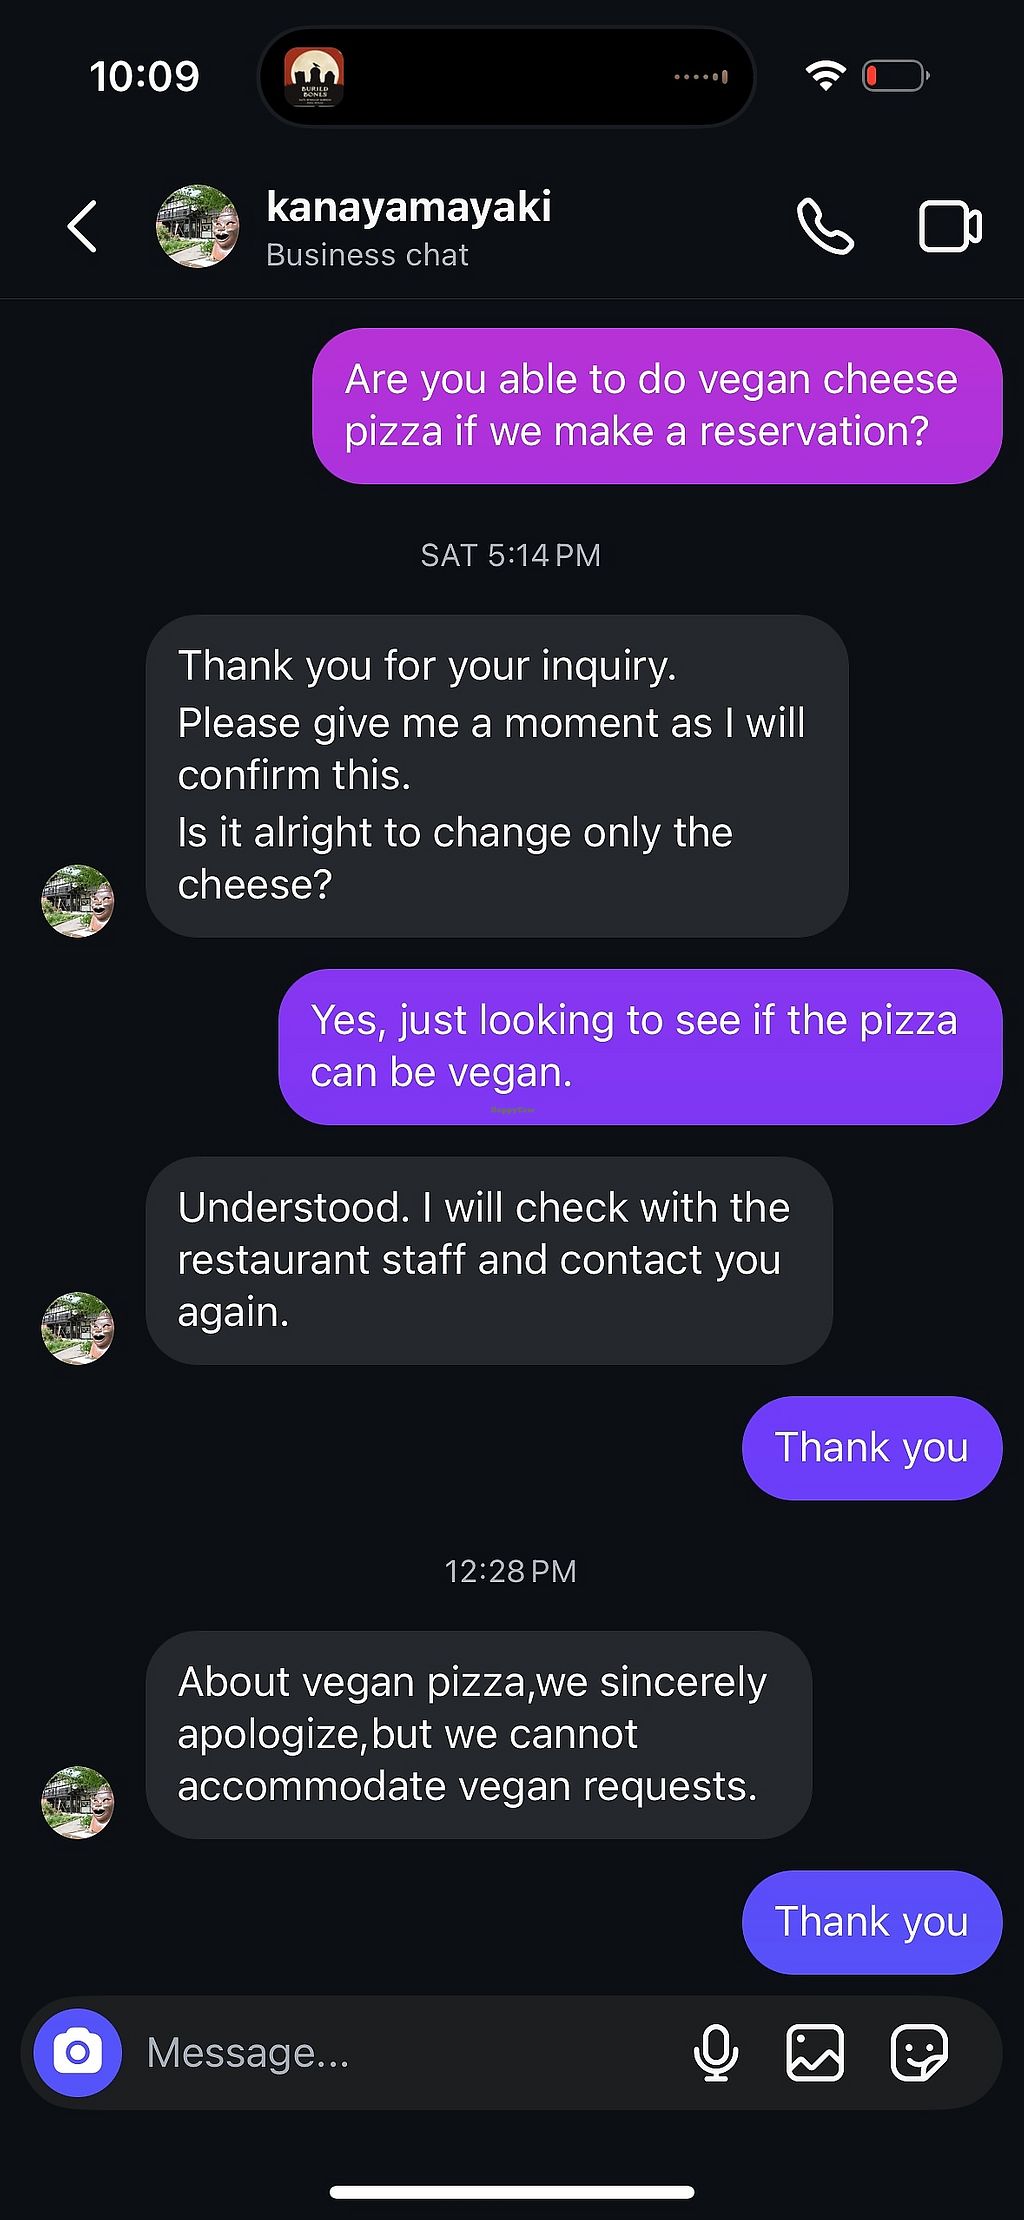Screen dimensions: 1024x2220
Task: Open the photo gallery picker icon
Action: point(815,2053)
